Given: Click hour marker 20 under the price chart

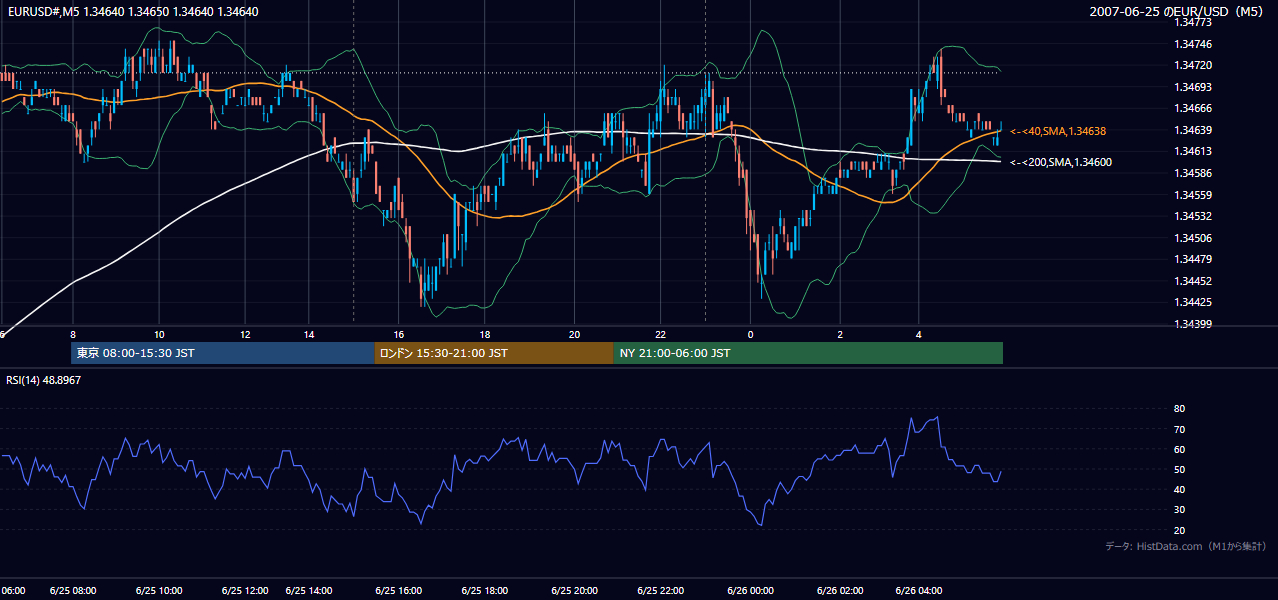Looking at the screenshot, I should 574,334.
